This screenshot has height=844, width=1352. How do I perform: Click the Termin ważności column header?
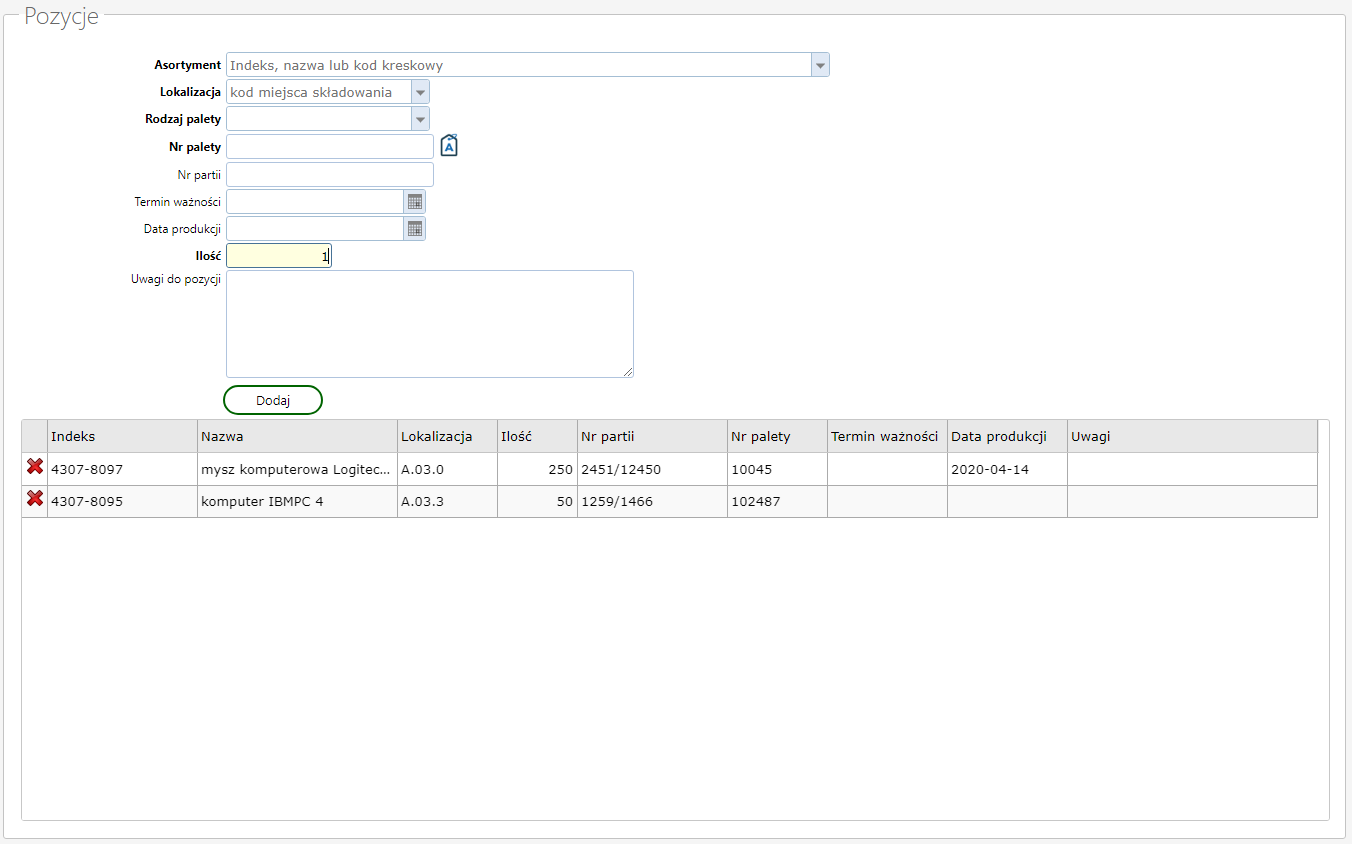887,436
